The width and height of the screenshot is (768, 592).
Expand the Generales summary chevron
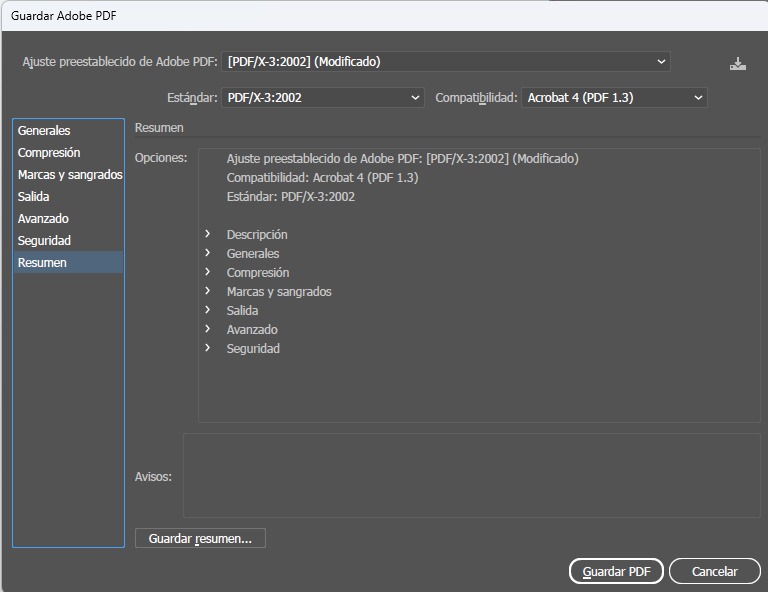[208, 253]
